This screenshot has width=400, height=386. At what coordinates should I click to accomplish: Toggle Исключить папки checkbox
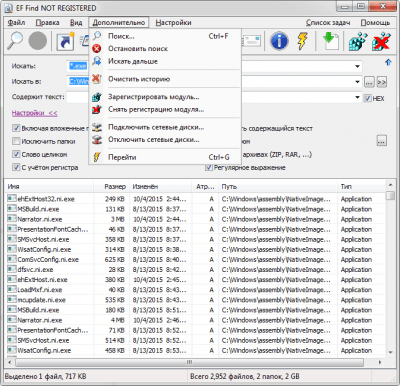(16, 141)
